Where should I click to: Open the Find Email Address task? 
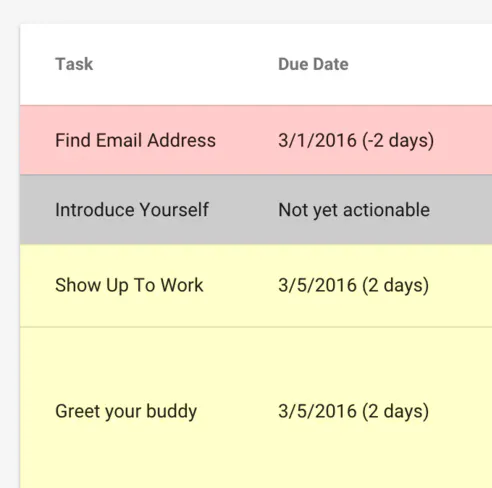[x=135, y=140]
